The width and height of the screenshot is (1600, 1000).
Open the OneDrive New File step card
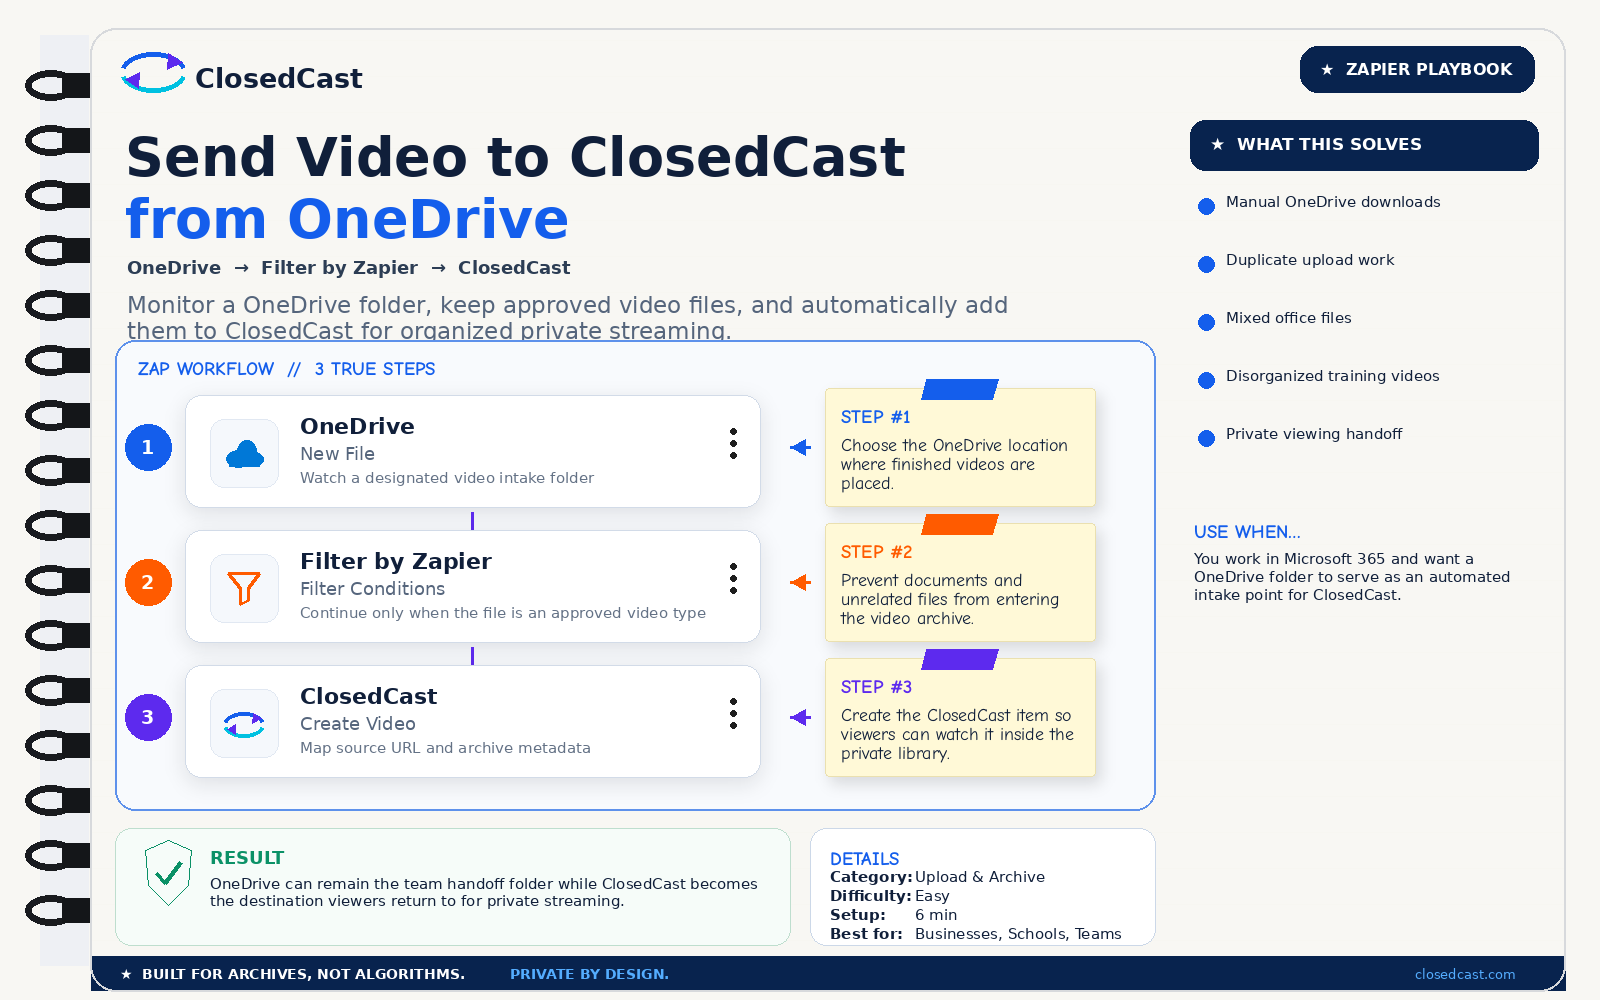pyautogui.click(x=473, y=452)
